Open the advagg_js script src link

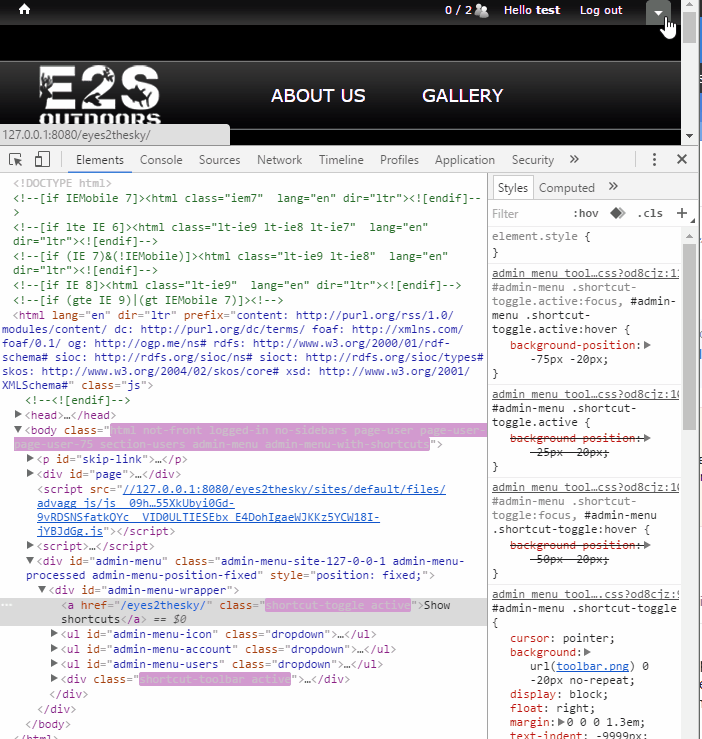(241, 510)
